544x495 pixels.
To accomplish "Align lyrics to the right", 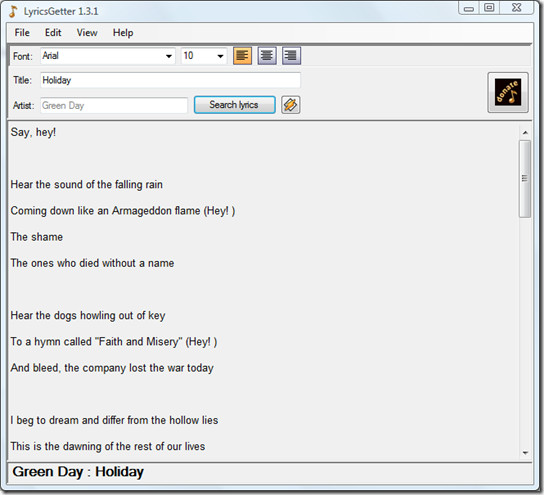I will [x=291, y=56].
